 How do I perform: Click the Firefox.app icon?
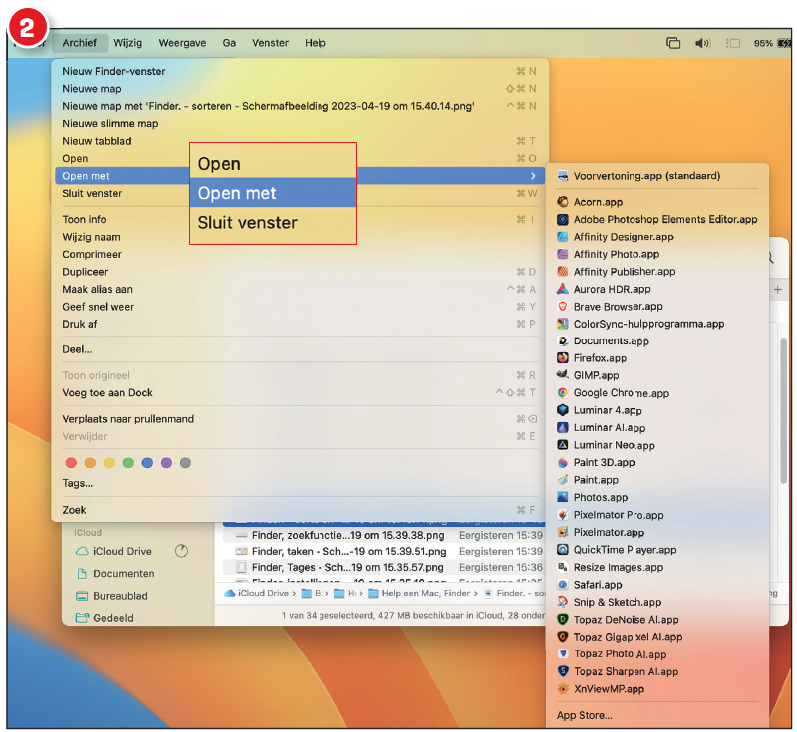[x=562, y=358]
